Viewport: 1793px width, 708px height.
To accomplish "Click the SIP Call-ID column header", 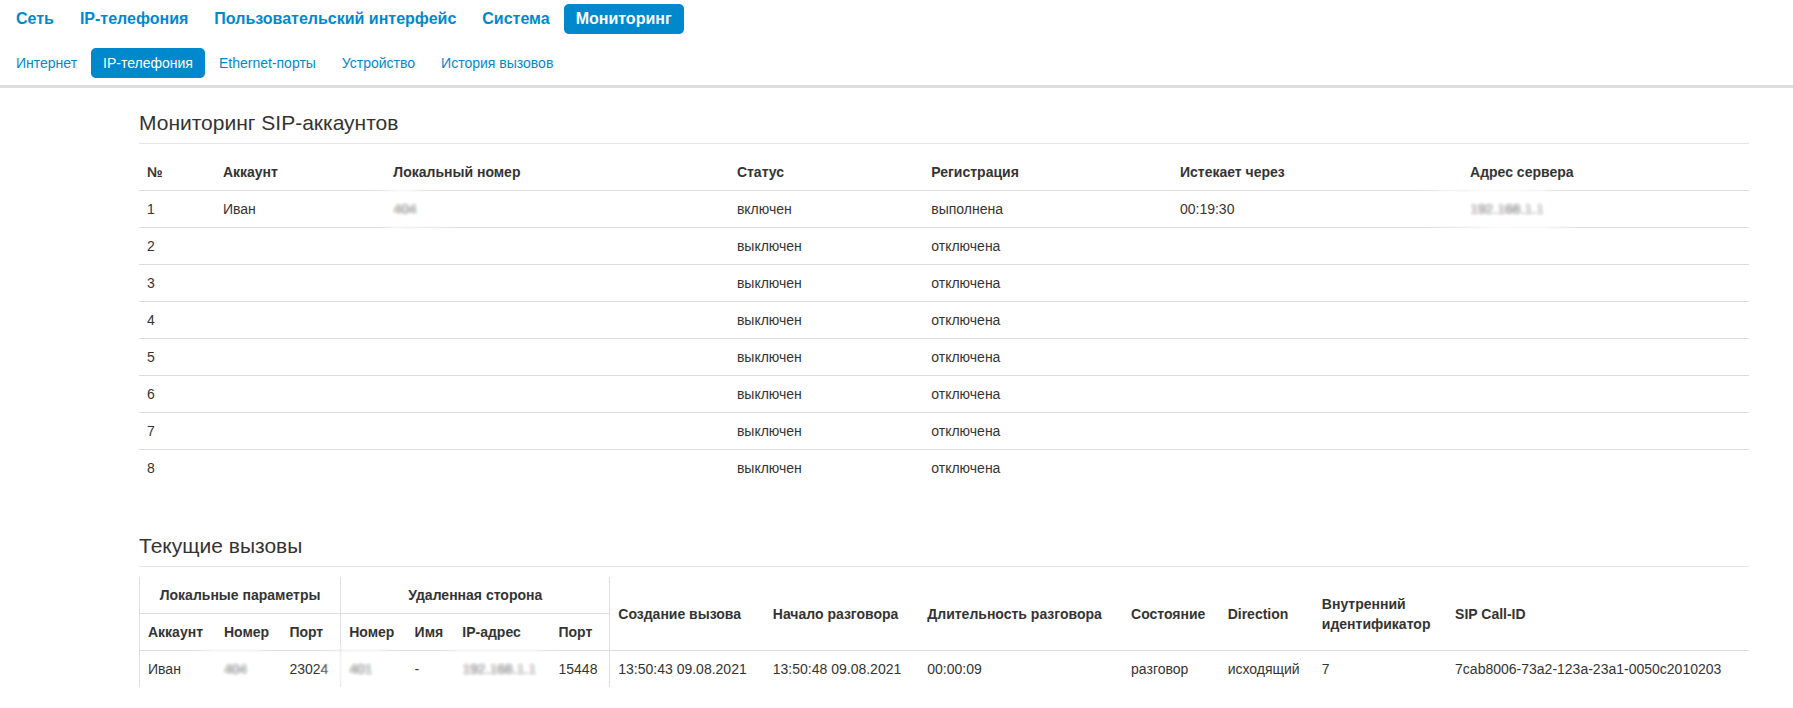I will point(1490,614).
